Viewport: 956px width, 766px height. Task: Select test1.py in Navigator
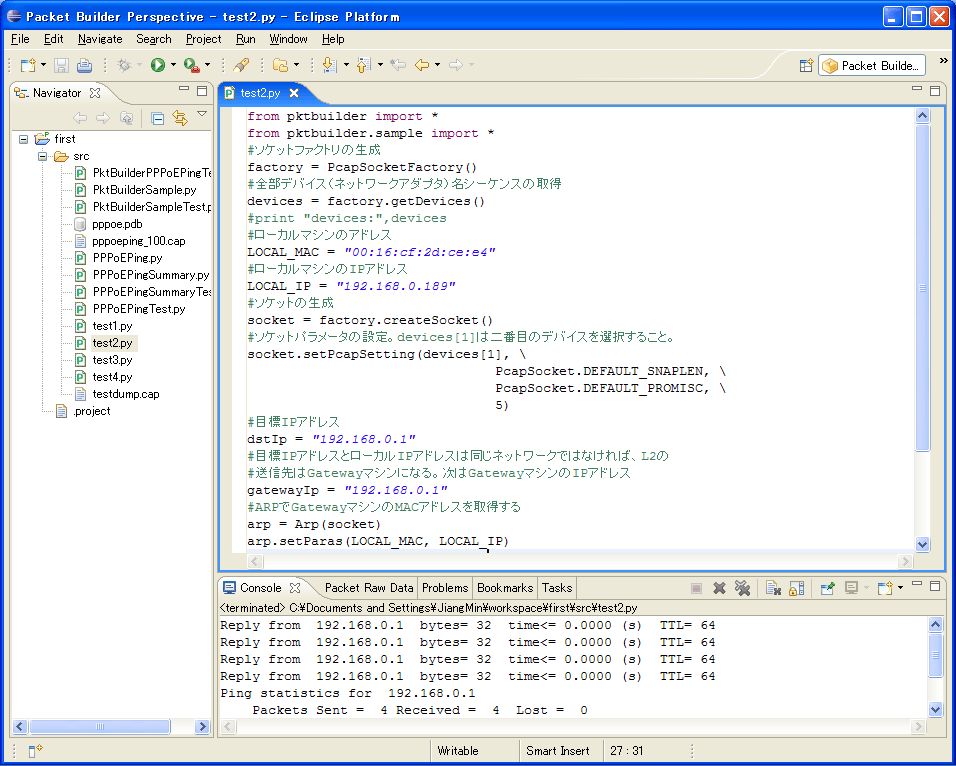coord(112,326)
